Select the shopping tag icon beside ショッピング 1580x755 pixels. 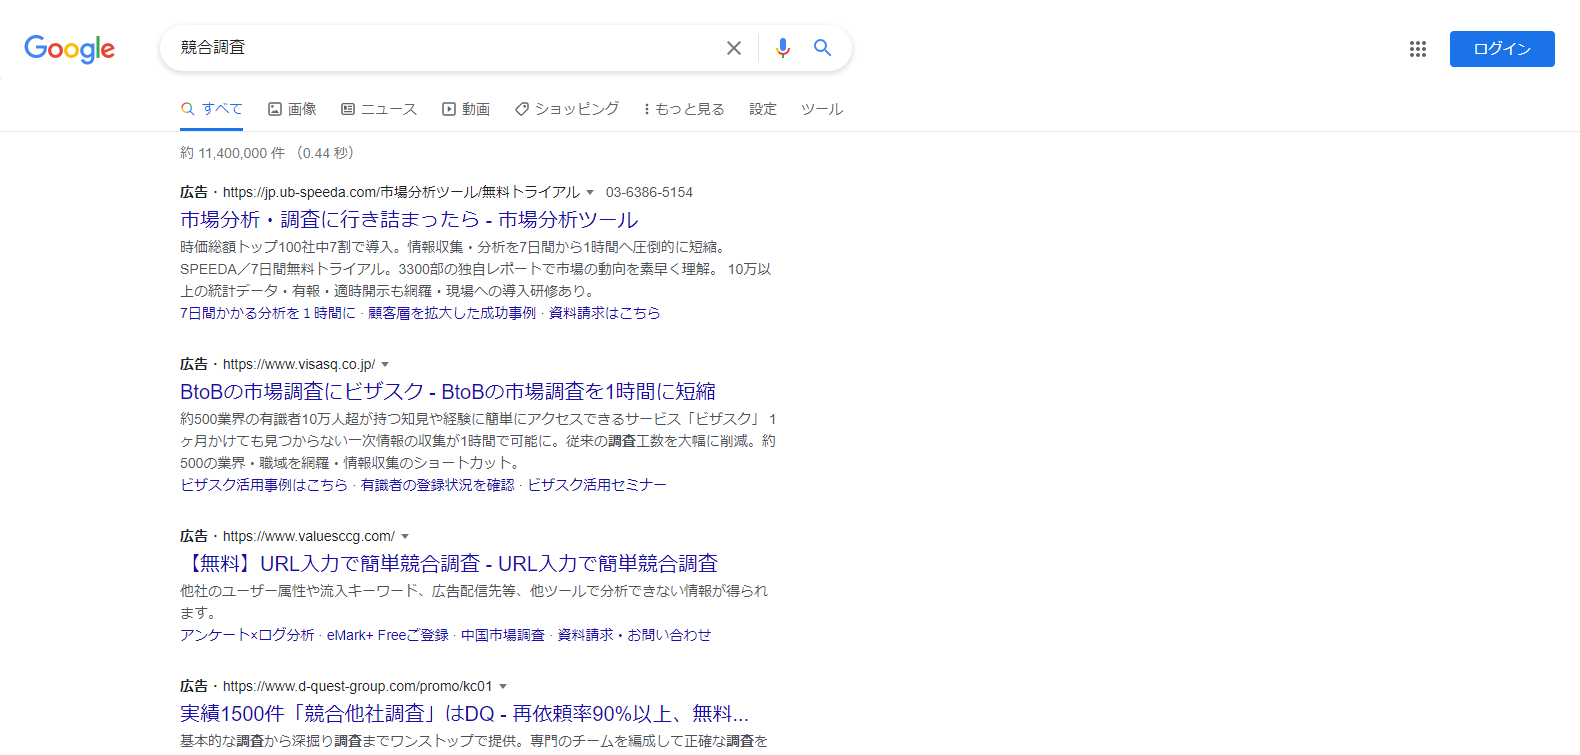coord(522,109)
